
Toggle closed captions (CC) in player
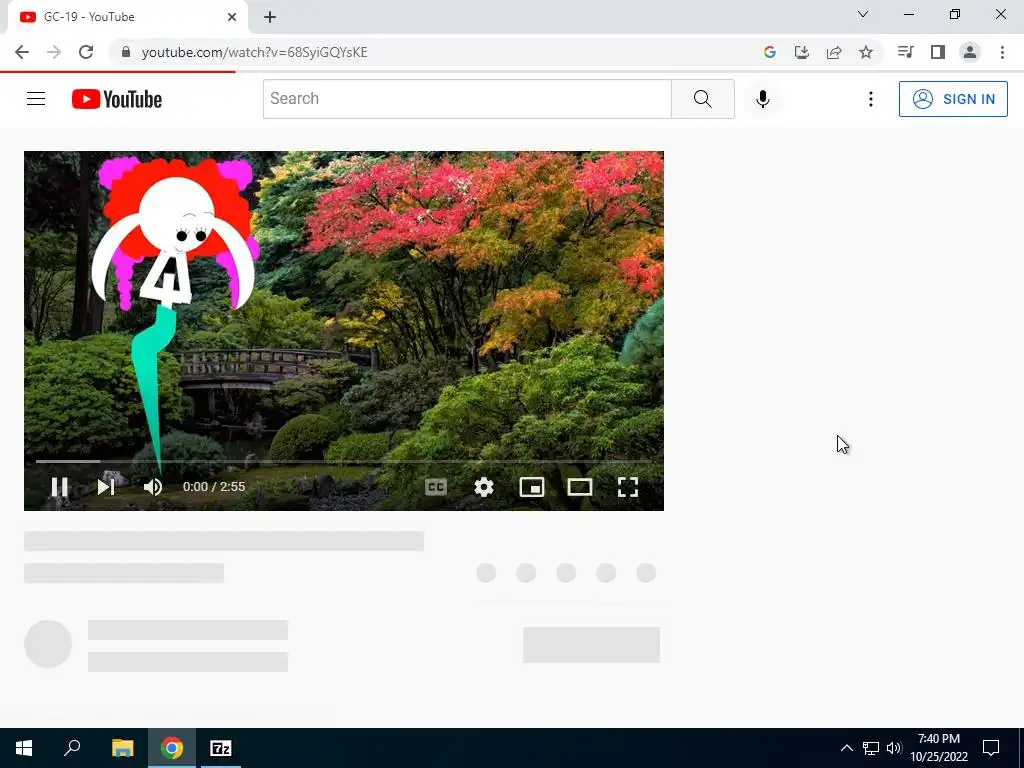click(436, 487)
